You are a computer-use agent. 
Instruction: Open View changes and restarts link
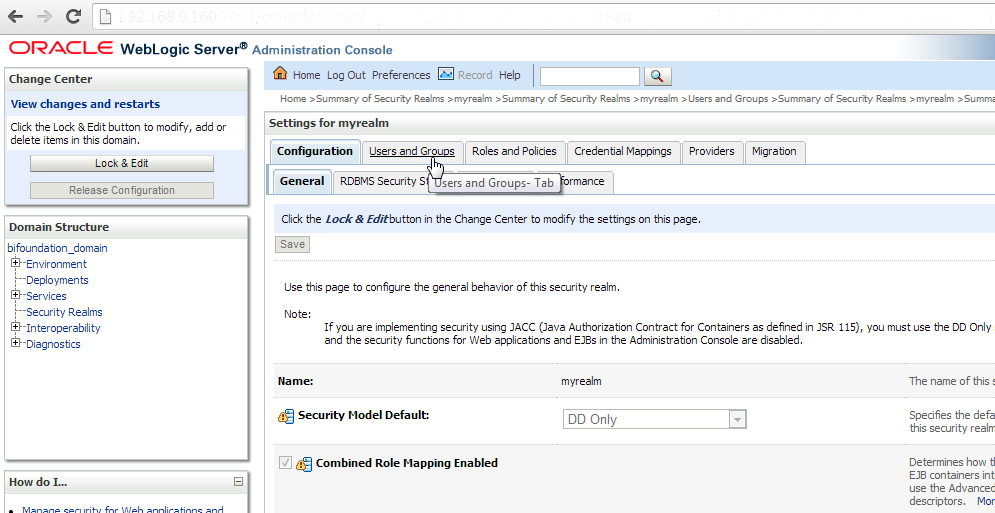pos(85,104)
